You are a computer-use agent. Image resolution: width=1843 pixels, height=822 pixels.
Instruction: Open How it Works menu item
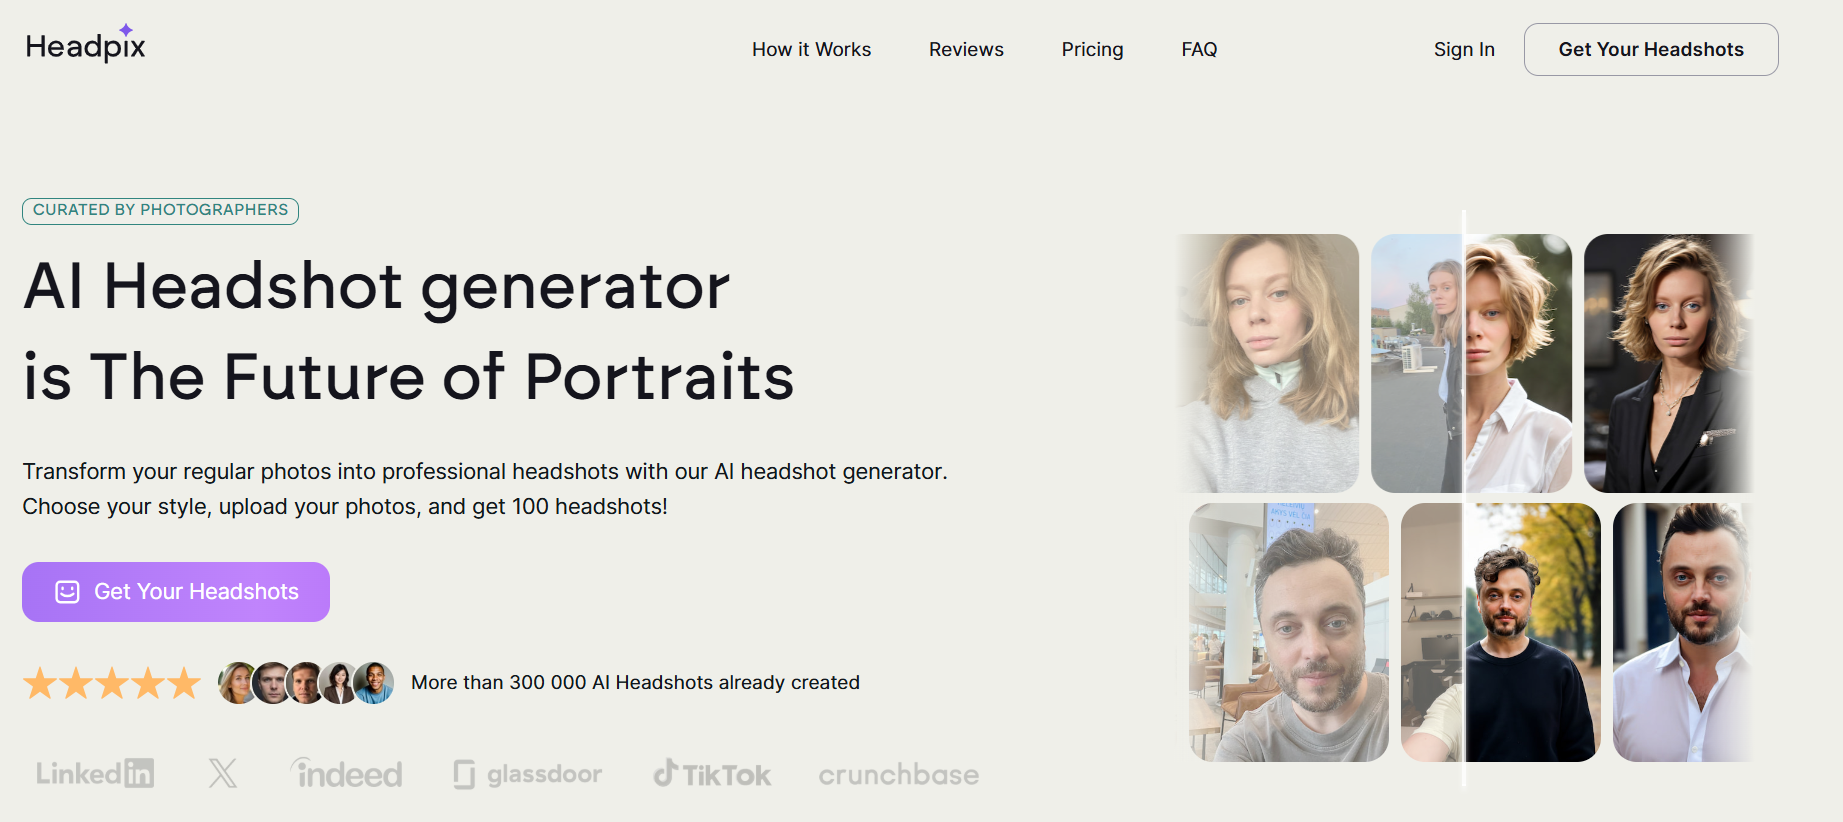(x=811, y=49)
